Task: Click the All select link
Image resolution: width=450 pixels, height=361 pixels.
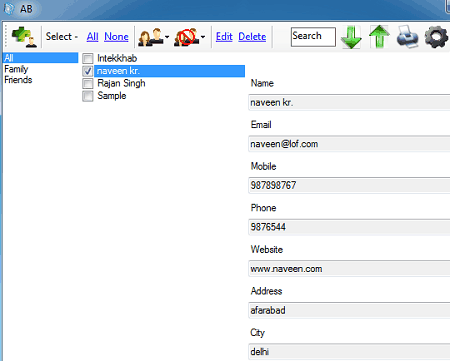Action: click(x=92, y=36)
